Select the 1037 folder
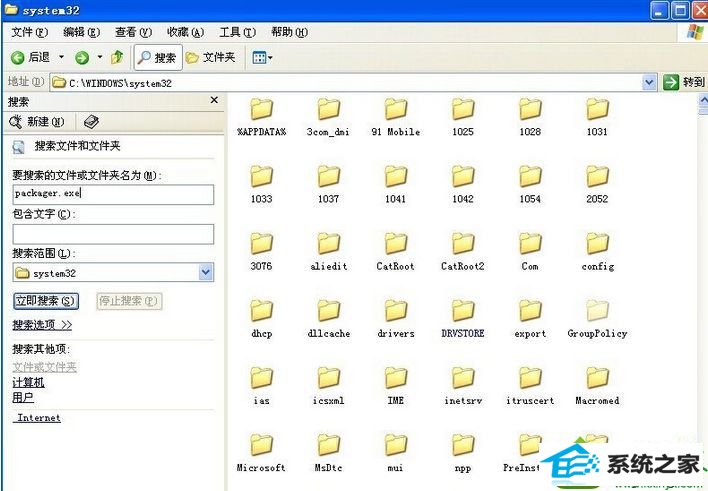This screenshot has height=491, width=708. pyautogui.click(x=328, y=184)
